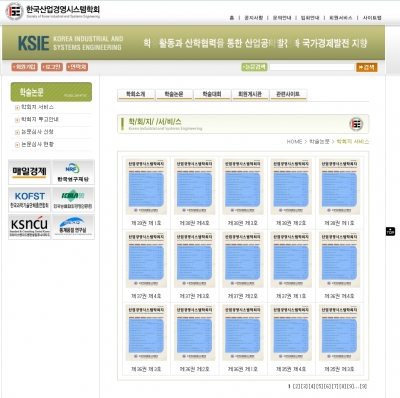400x398 pixels.
Task: Open the 학술논문 tab
Action: click(174, 95)
